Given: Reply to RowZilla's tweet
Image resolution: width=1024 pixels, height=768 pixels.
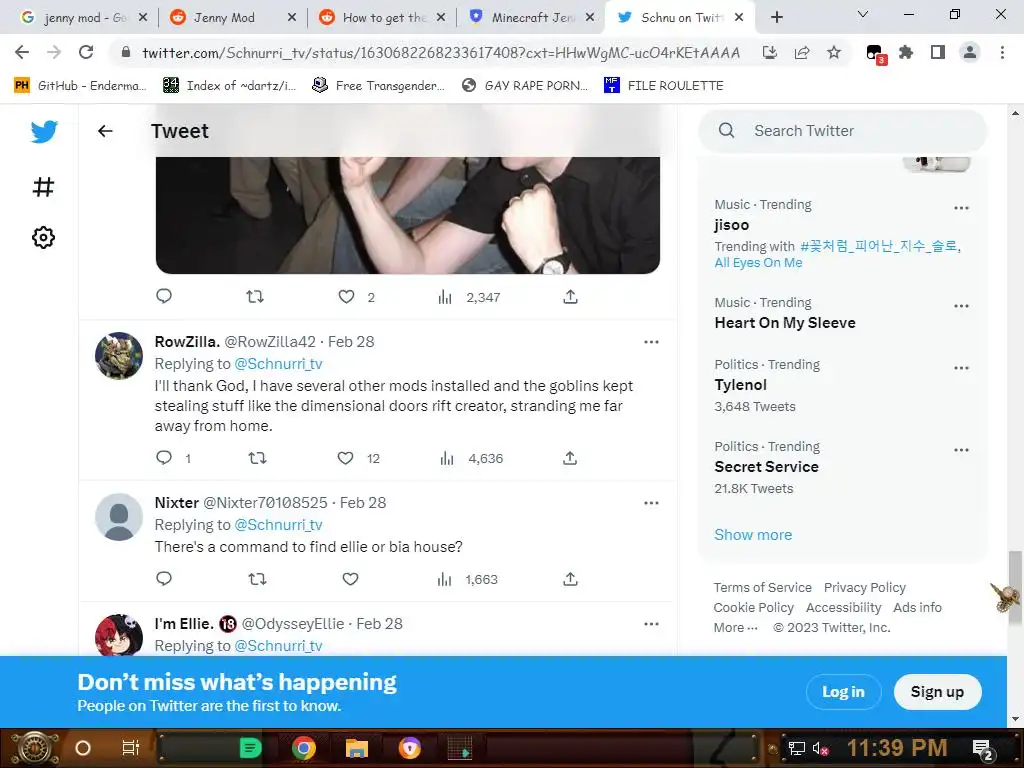Looking at the screenshot, I should tap(164, 458).
